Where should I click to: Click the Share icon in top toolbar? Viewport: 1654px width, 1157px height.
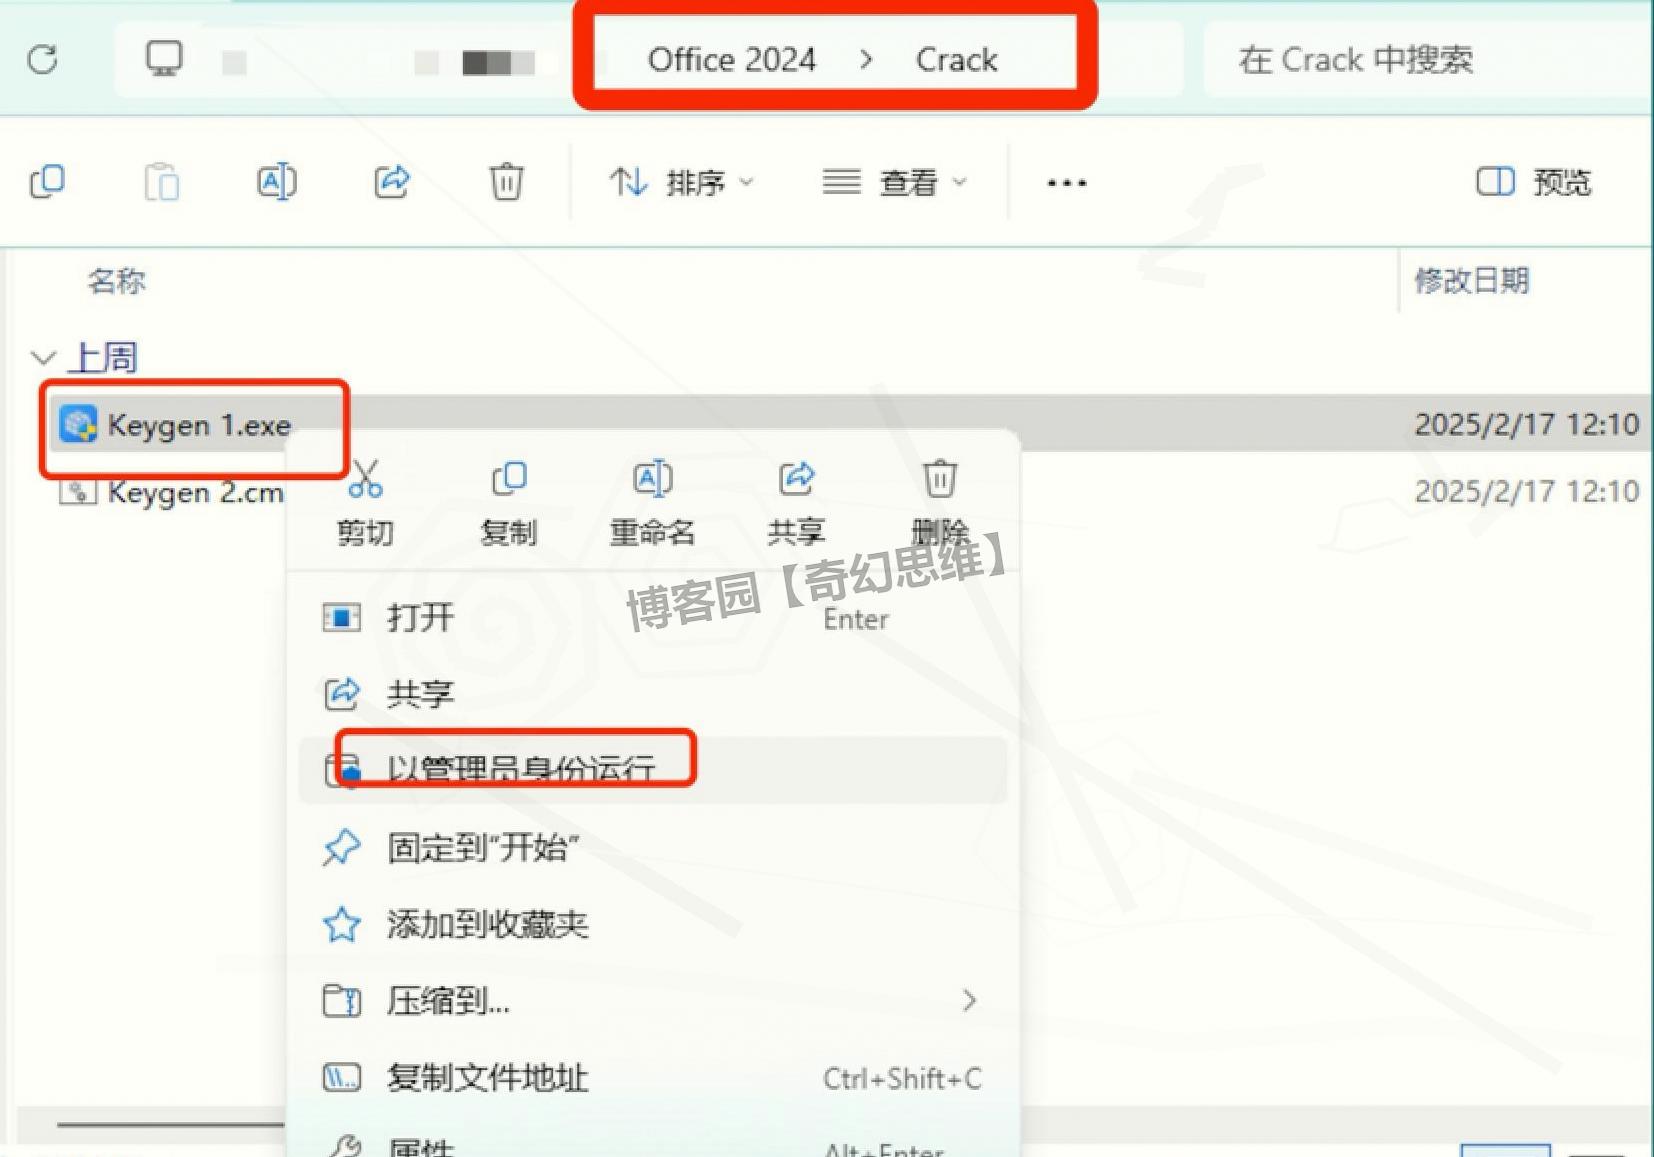[391, 182]
